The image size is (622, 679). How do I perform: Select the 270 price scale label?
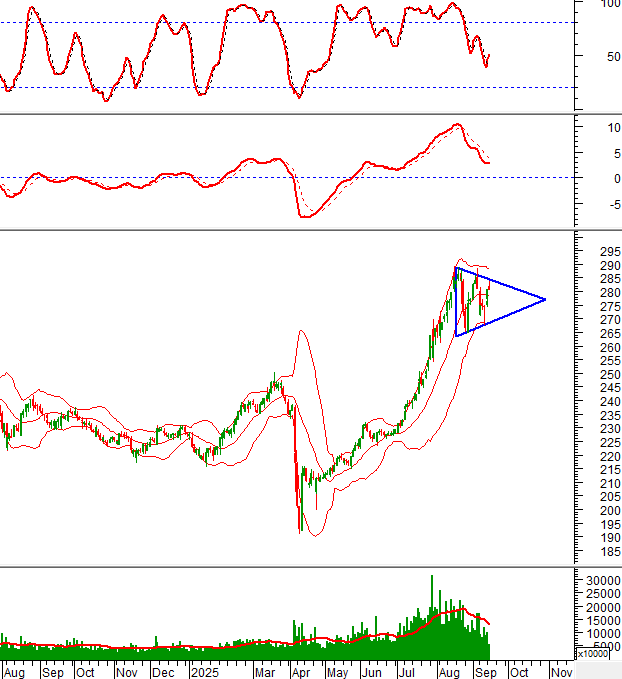click(610, 320)
